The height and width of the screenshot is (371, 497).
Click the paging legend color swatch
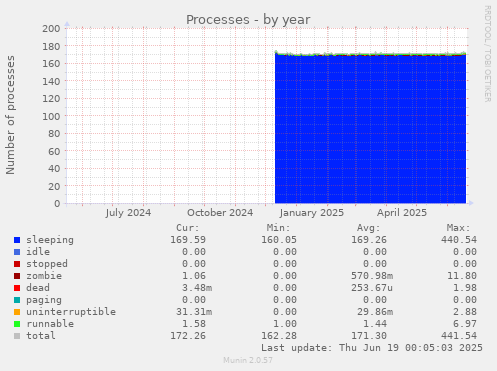(x=17, y=300)
